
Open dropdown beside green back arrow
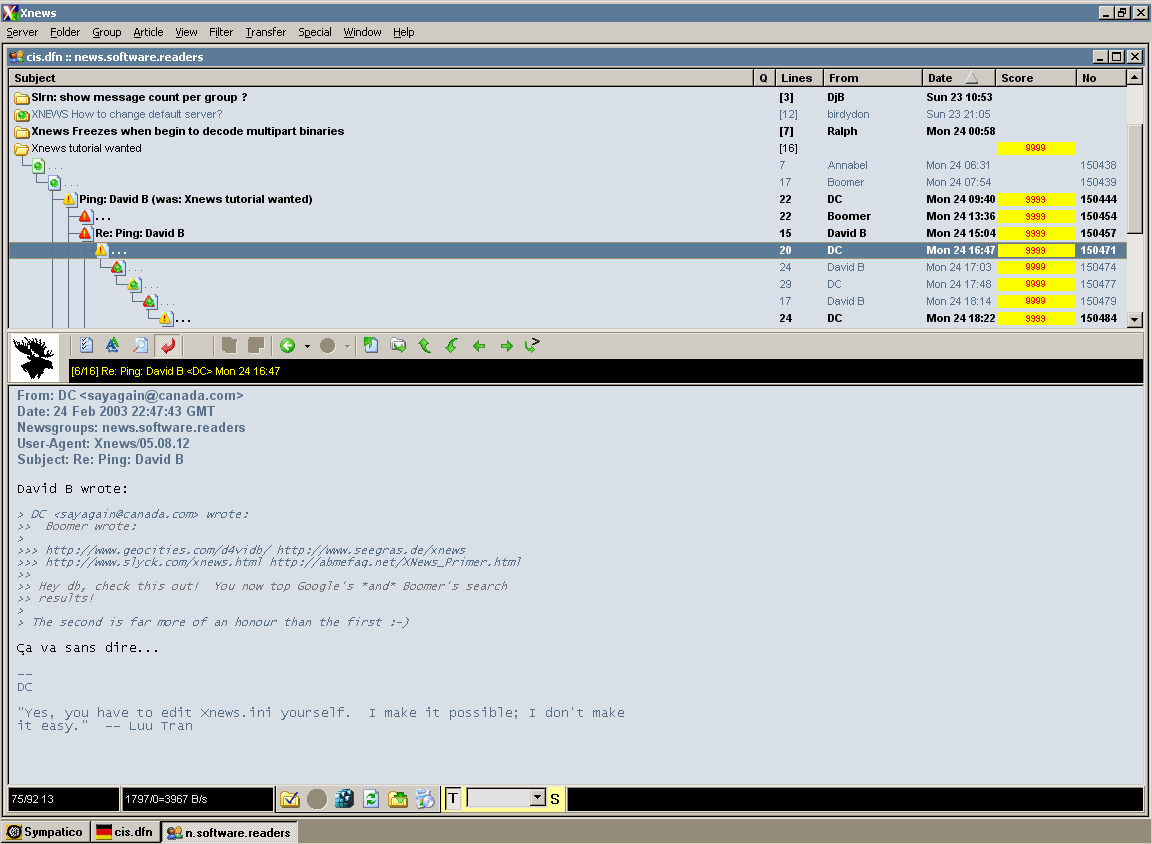tap(307, 346)
